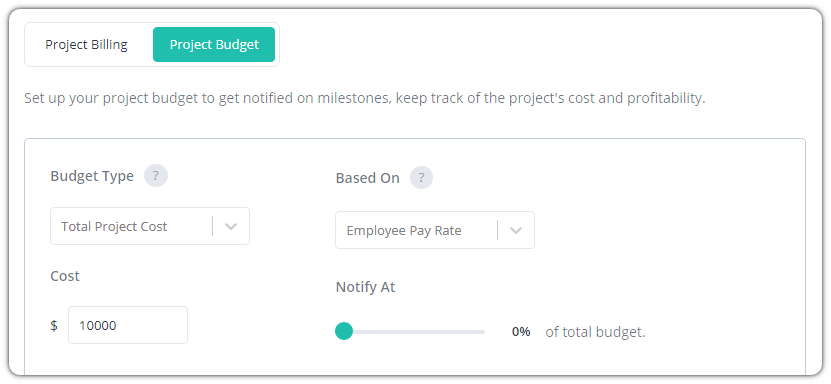Expand the Based On chevron arrow

click(x=516, y=230)
